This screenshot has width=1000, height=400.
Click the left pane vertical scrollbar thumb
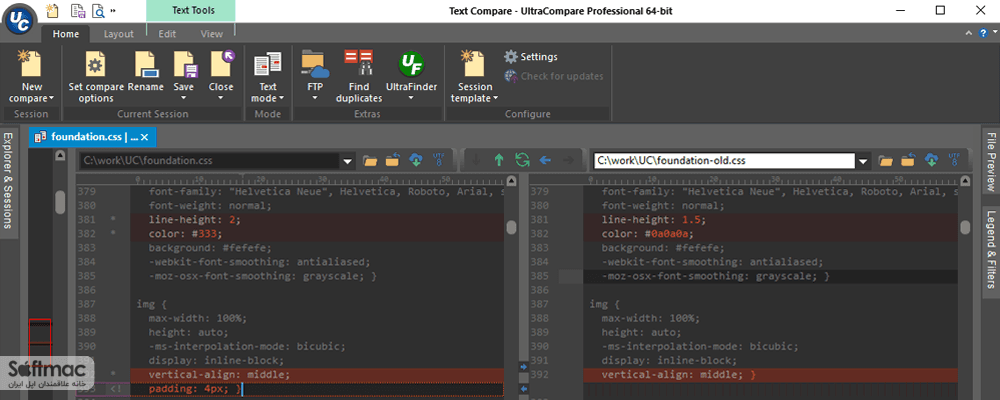point(511,227)
